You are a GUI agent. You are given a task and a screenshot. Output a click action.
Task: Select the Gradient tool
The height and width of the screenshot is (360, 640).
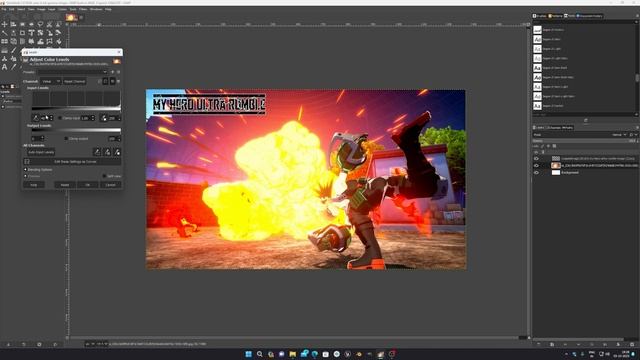[4, 50]
